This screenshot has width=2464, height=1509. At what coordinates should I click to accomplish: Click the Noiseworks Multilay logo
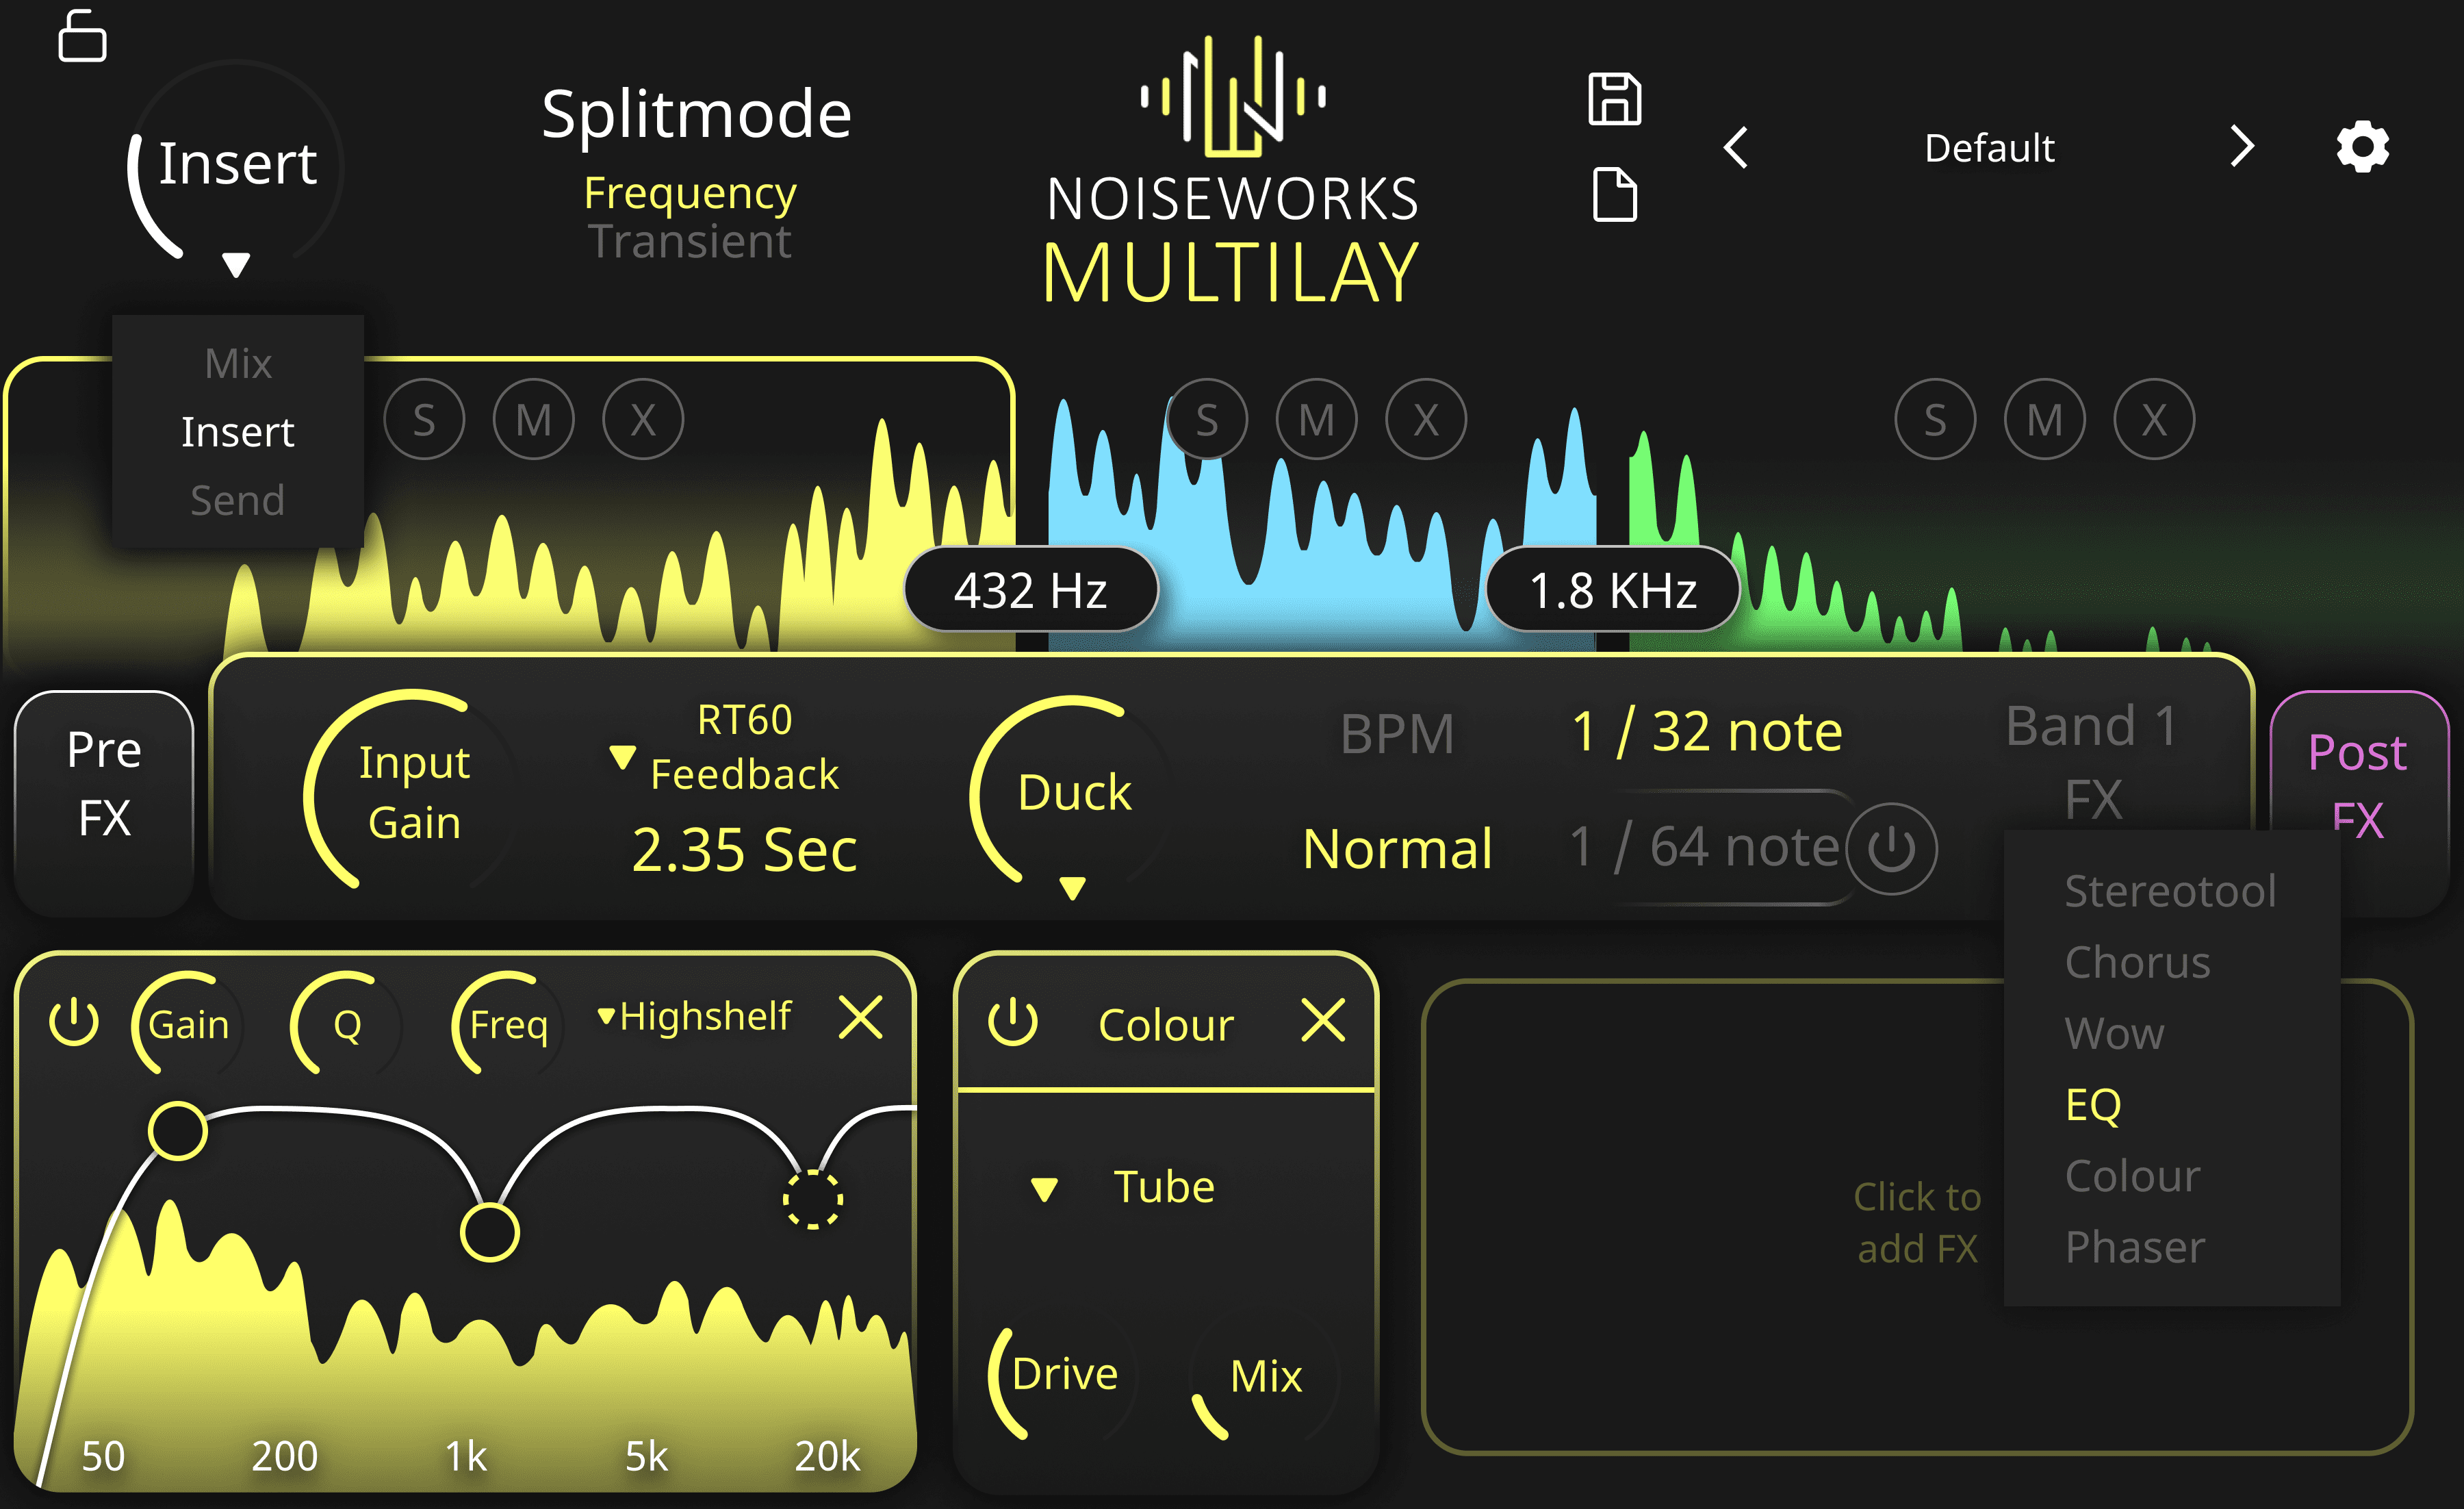coord(1231,170)
